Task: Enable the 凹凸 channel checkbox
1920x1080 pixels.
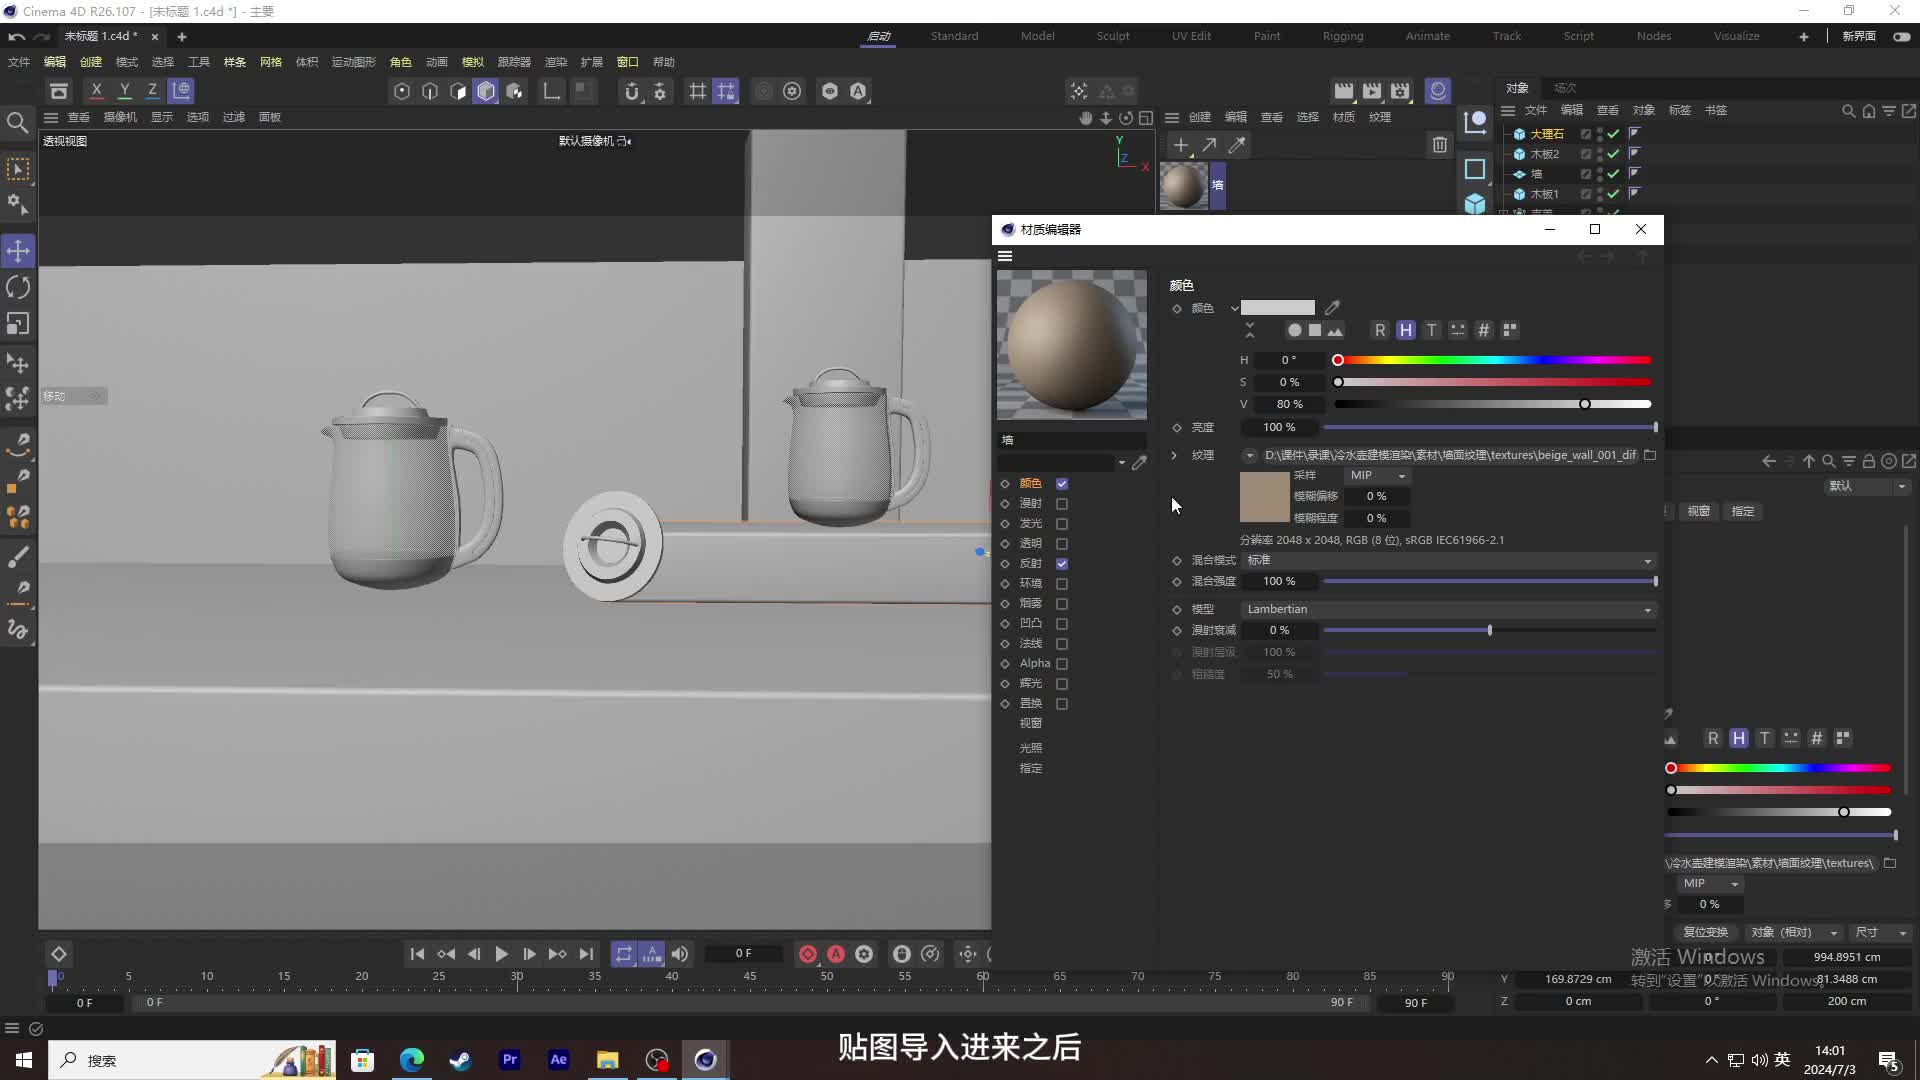Action: (x=1062, y=624)
